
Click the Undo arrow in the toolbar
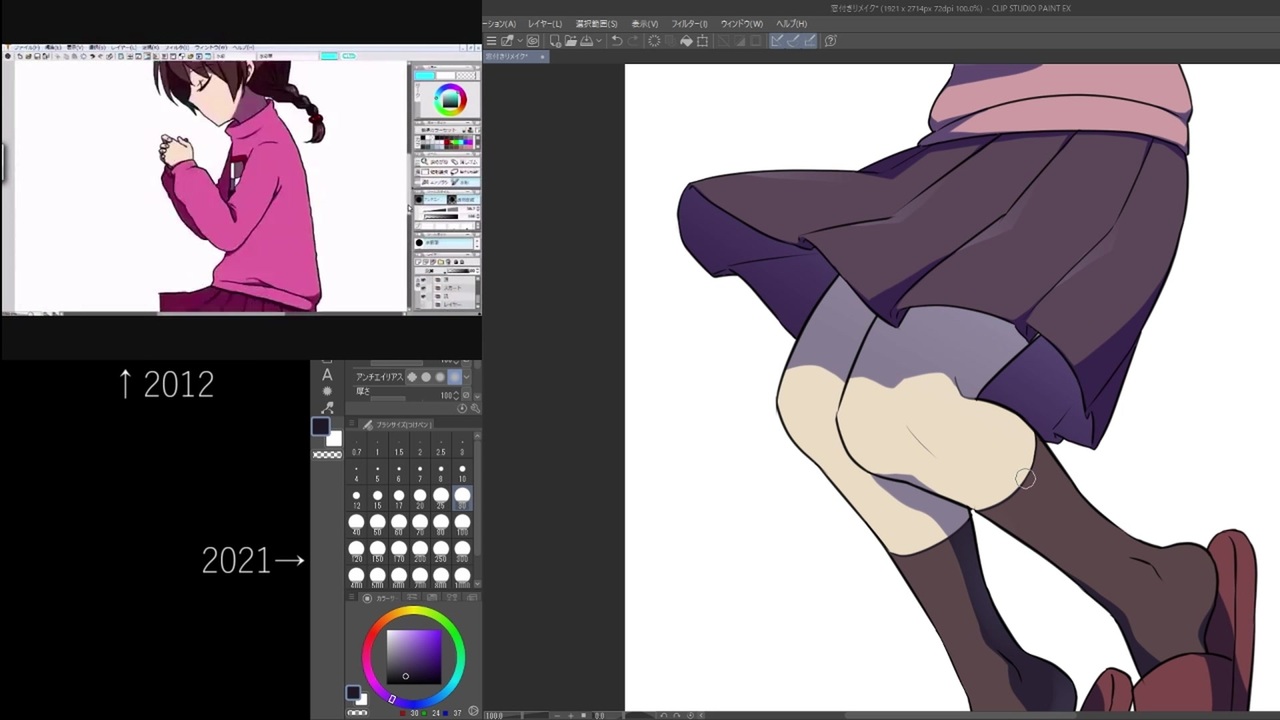tap(617, 41)
